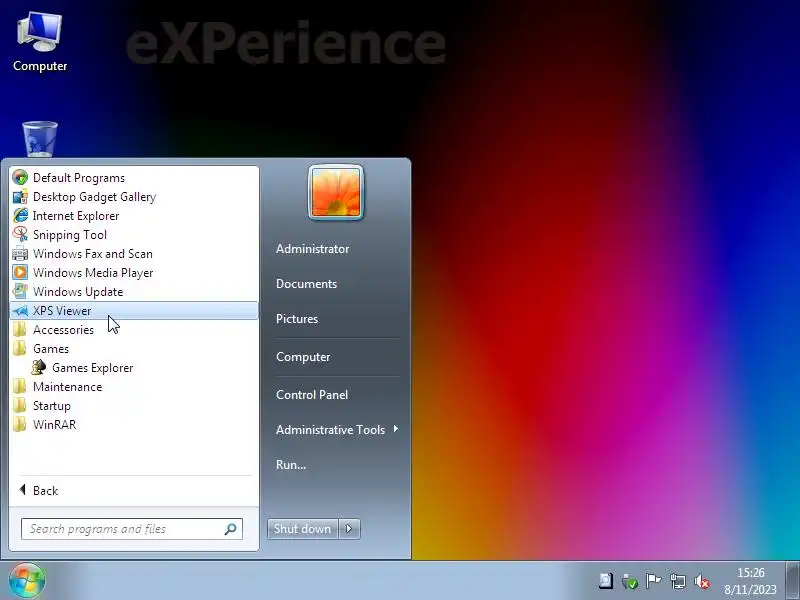The image size is (800, 600).
Task: Click the leftmost language tray icon
Action: tap(606, 581)
